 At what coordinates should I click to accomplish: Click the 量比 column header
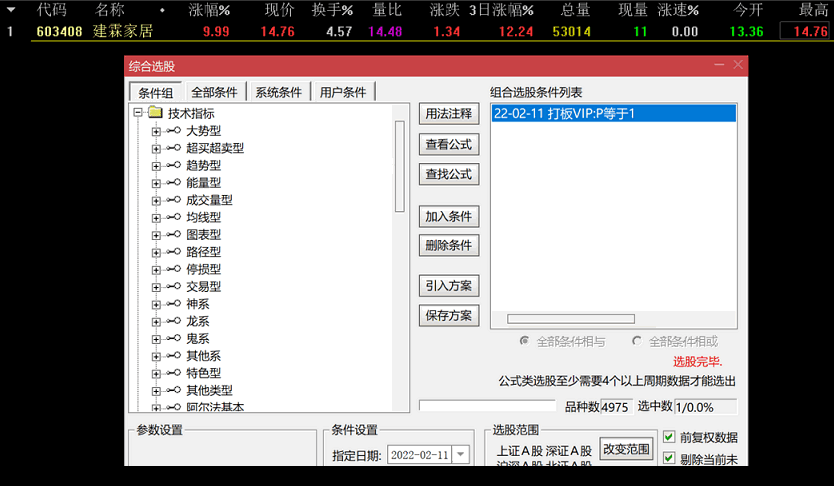[387, 10]
